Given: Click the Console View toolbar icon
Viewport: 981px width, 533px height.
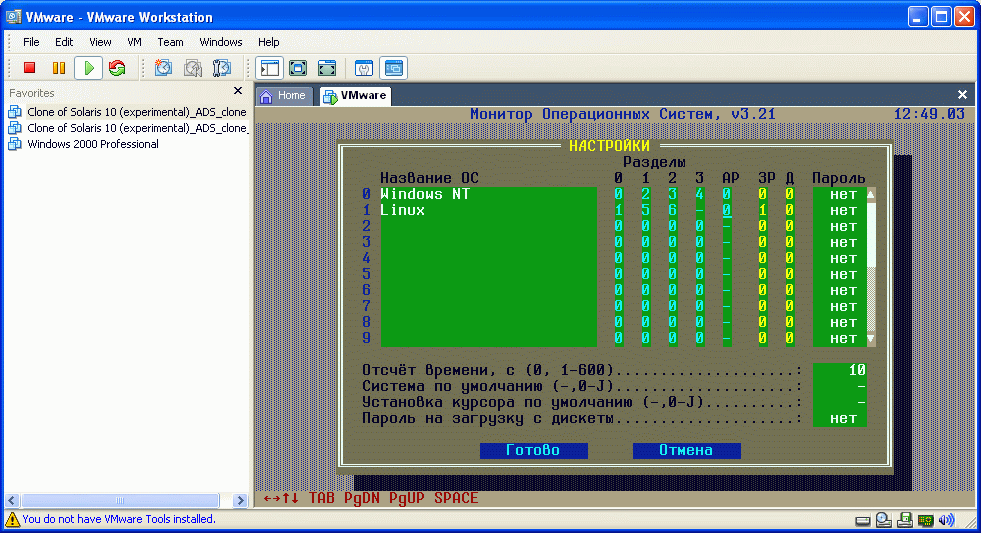Looking at the screenshot, I should (x=394, y=68).
